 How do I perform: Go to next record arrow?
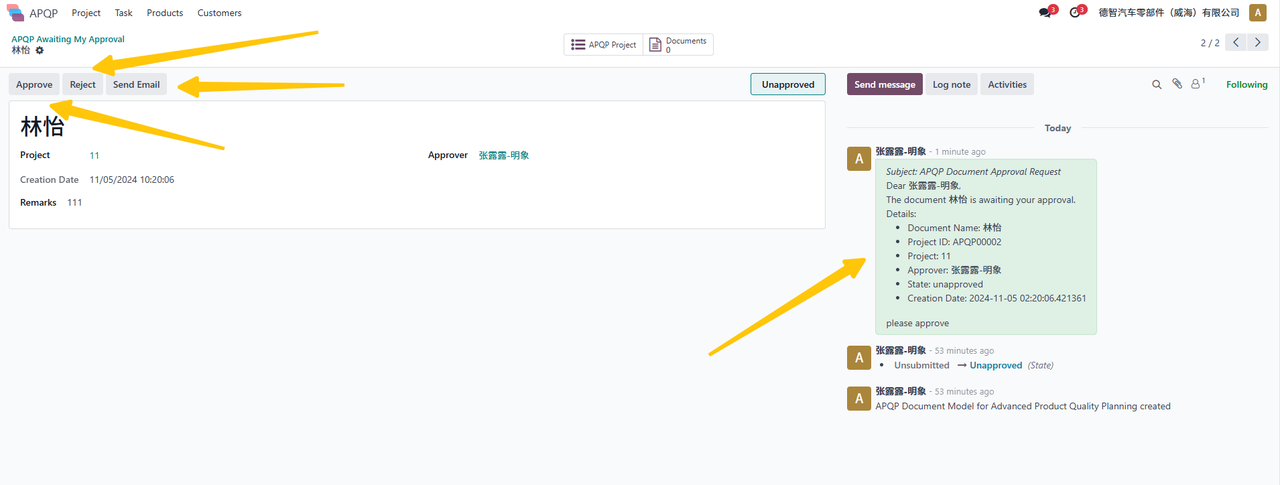point(1258,43)
